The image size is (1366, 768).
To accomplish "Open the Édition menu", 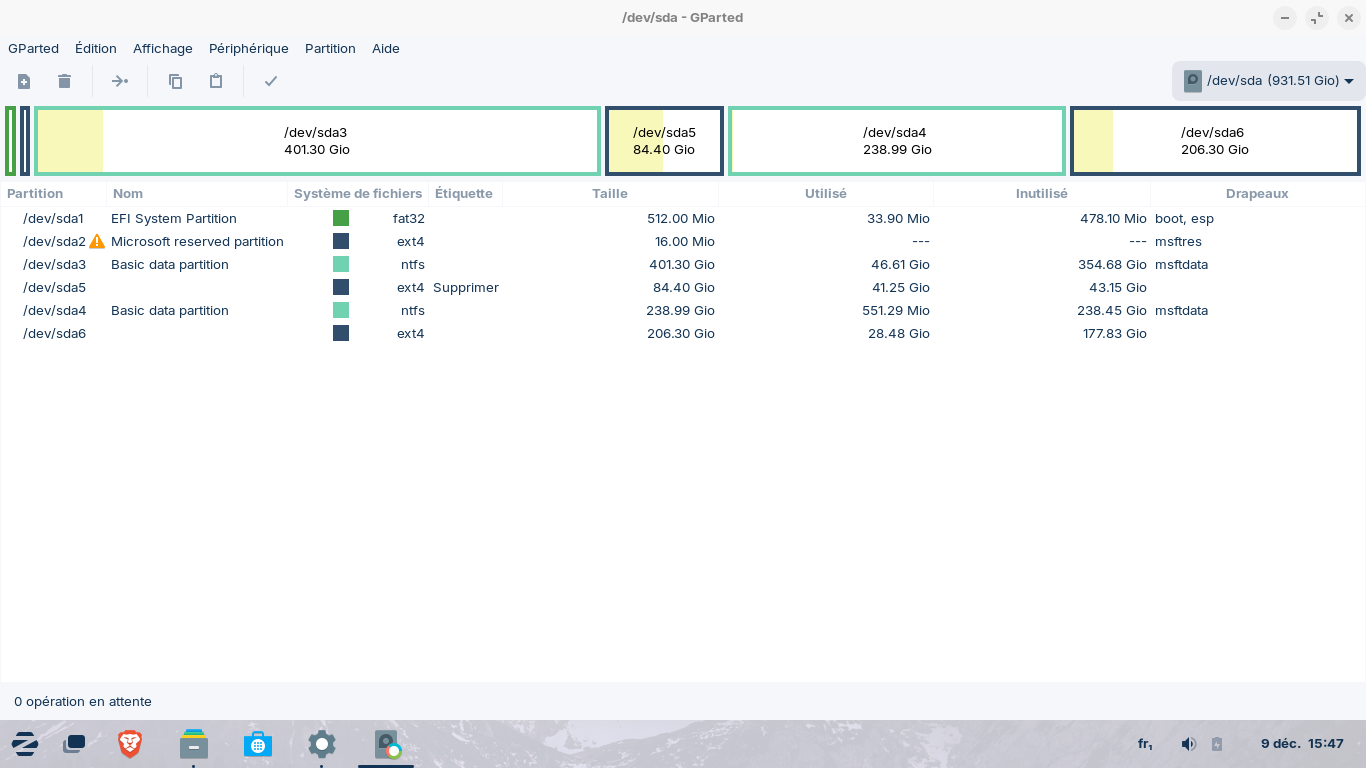I will 96,48.
